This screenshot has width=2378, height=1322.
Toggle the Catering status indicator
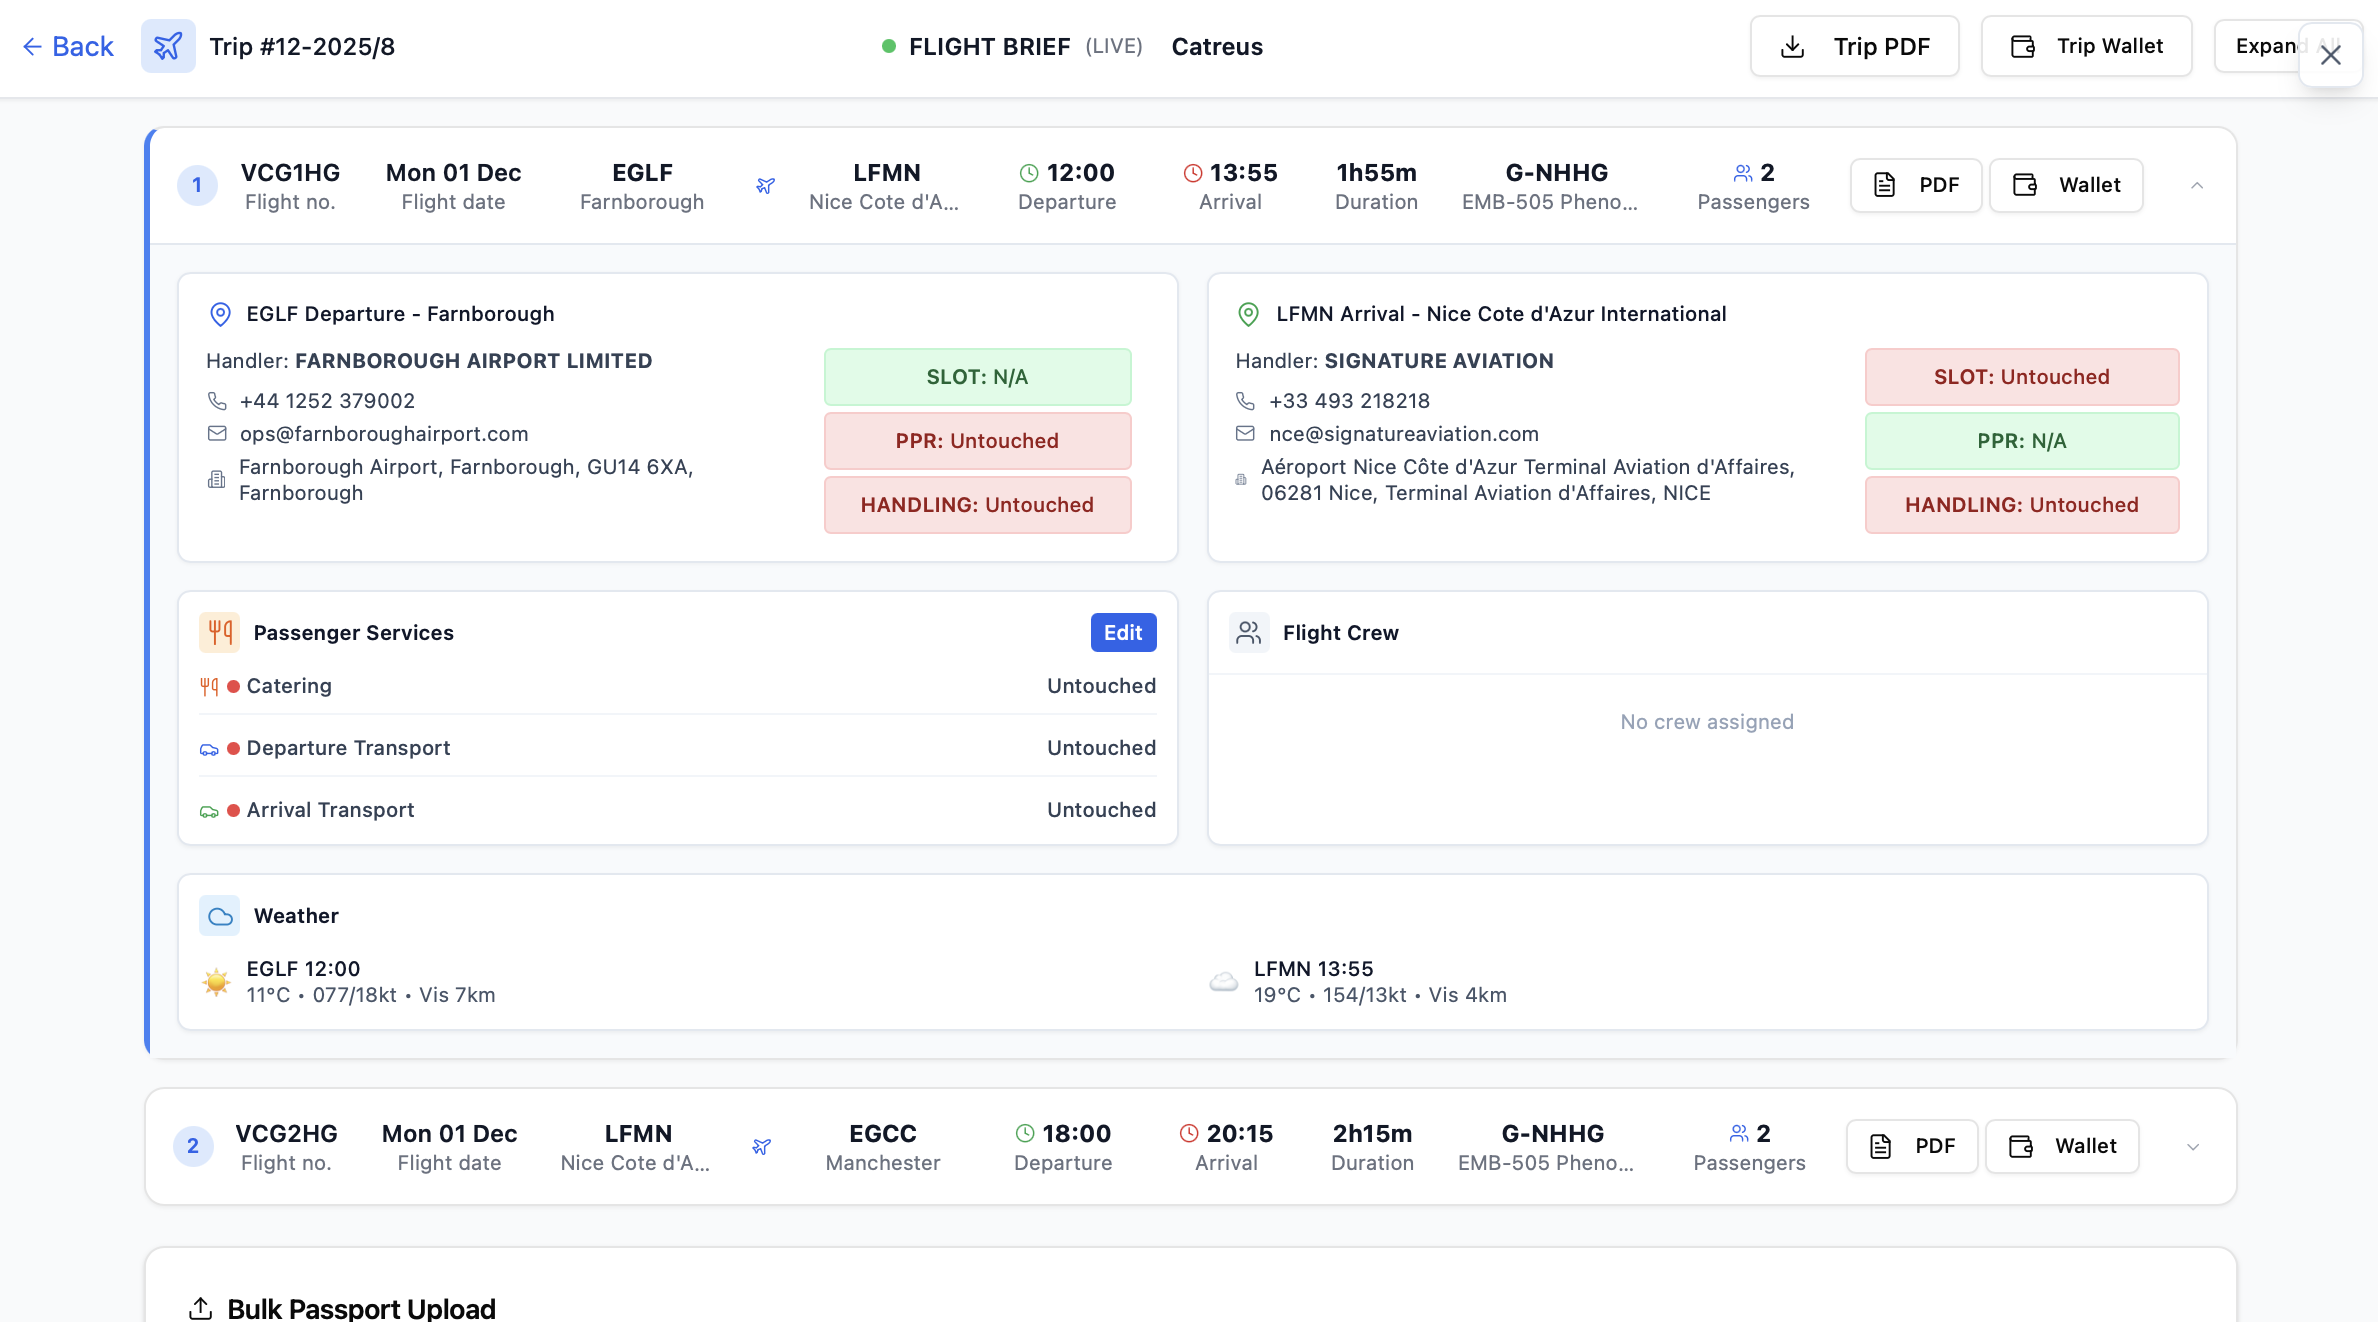(231, 686)
